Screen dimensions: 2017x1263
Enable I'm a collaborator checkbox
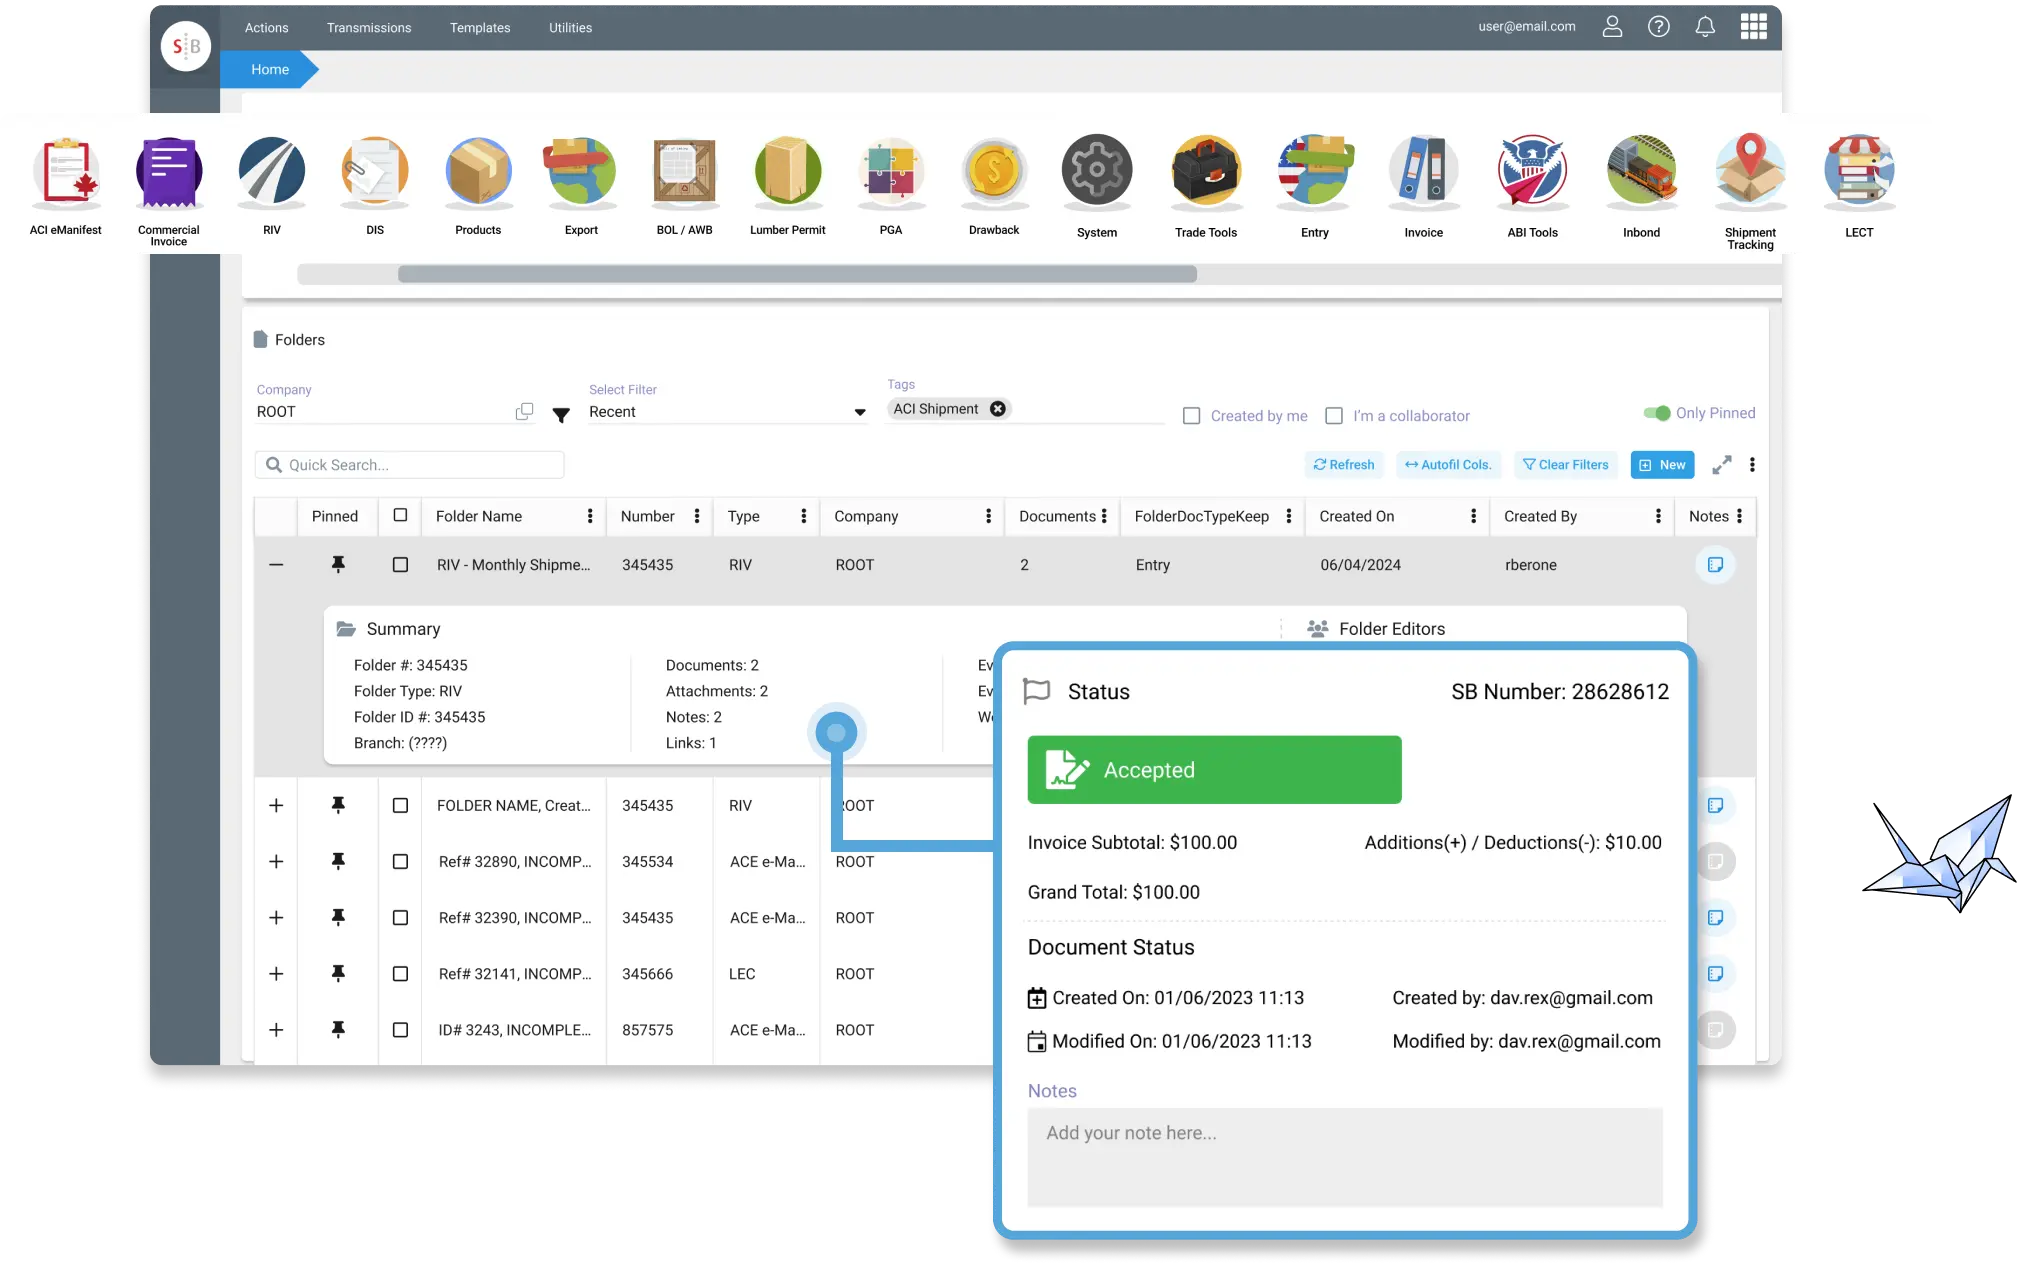(1333, 415)
